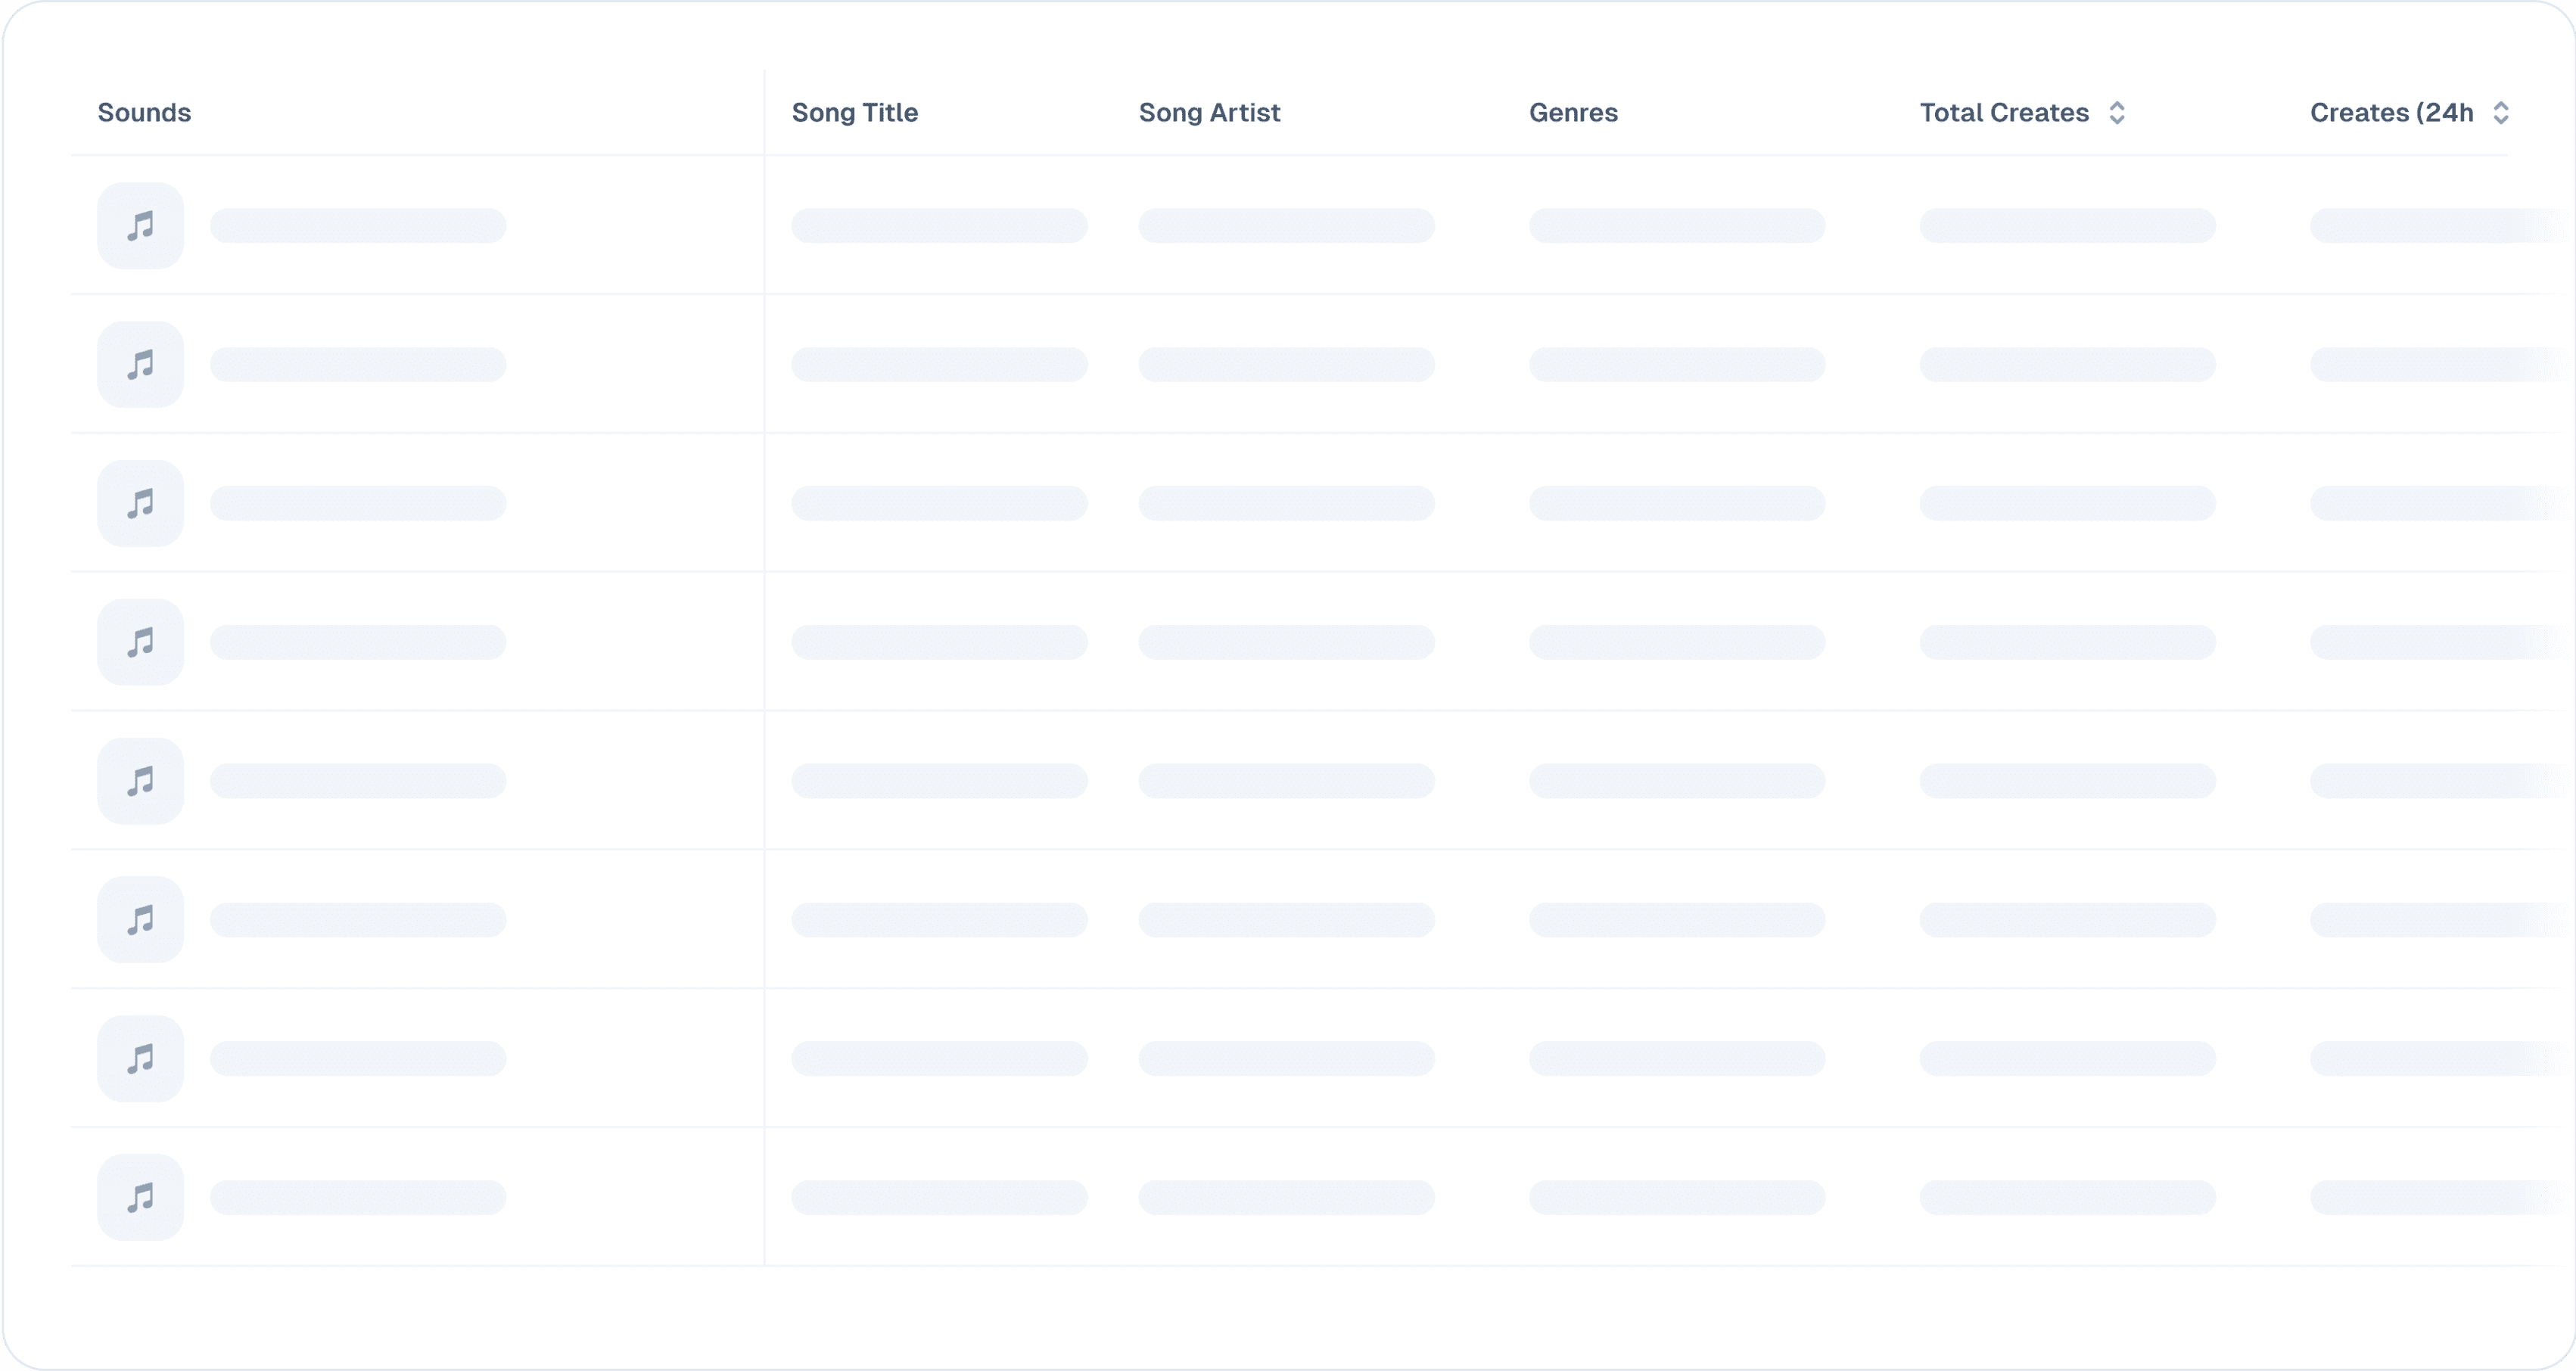Click the Creates (24h column header text
The height and width of the screenshot is (1371, 2576).
pyautogui.click(x=2391, y=113)
